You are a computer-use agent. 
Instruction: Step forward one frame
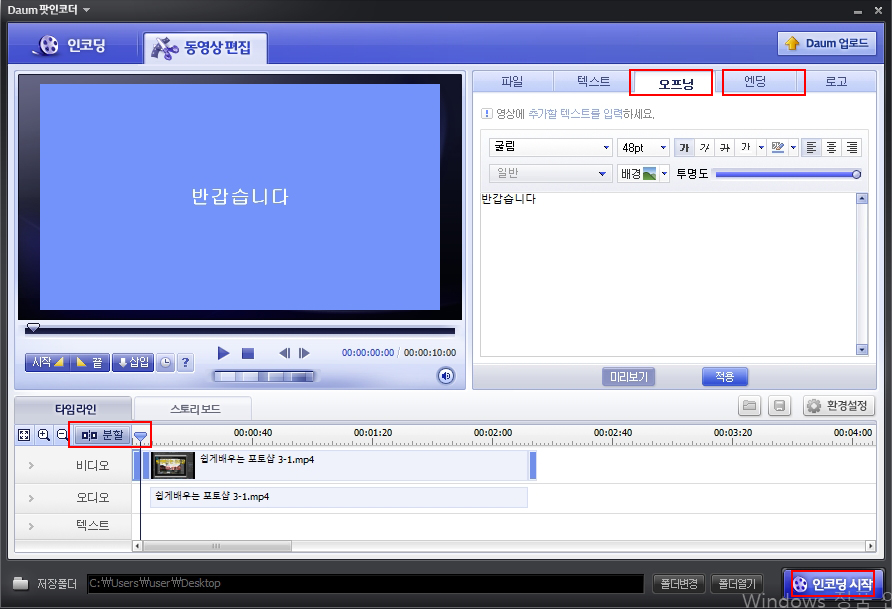pyautogui.click(x=304, y=353)
